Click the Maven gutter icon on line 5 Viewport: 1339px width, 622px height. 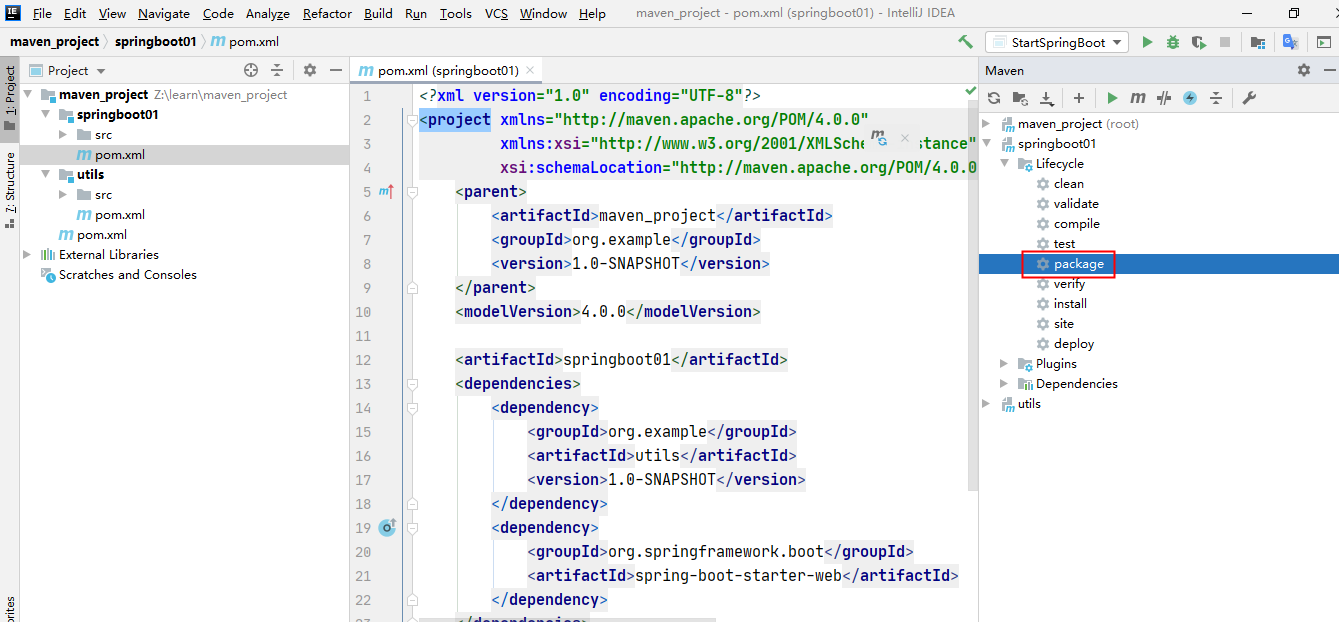click(385, 191)
